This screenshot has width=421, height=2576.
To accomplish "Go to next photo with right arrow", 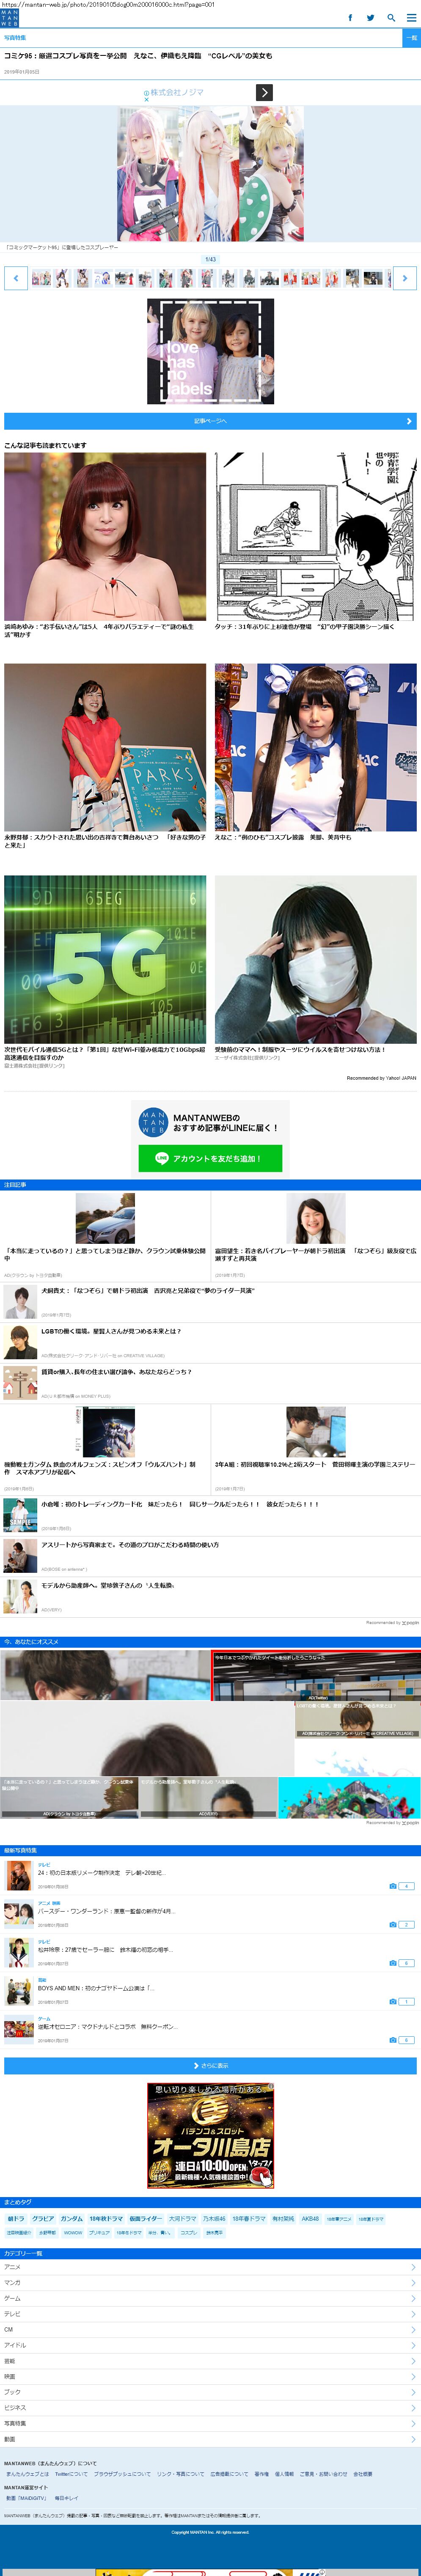I will point(404,278).
